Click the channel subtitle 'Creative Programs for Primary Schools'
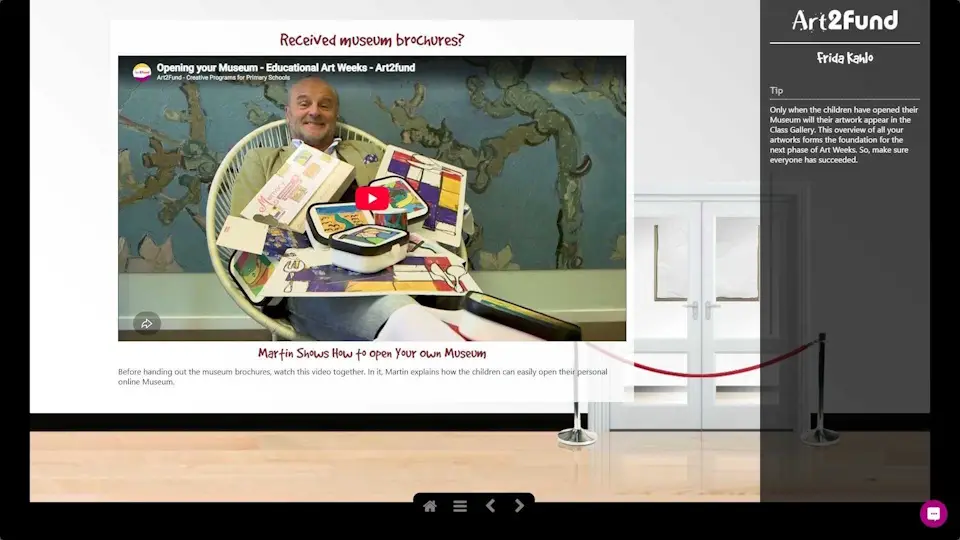This screenshot has width=960, height=540. pyautogui.click(x=239, y=78)
